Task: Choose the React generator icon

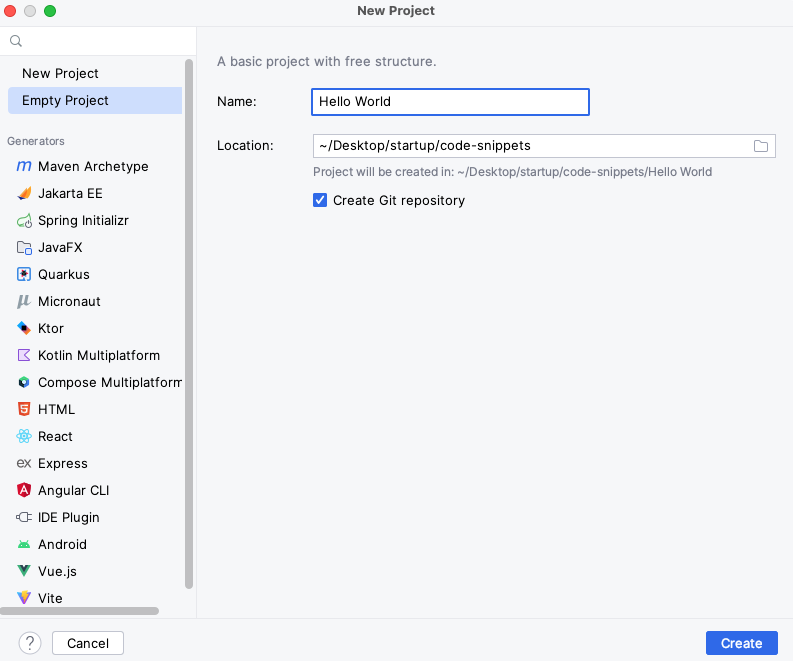Action: click(x=24, y=436)
